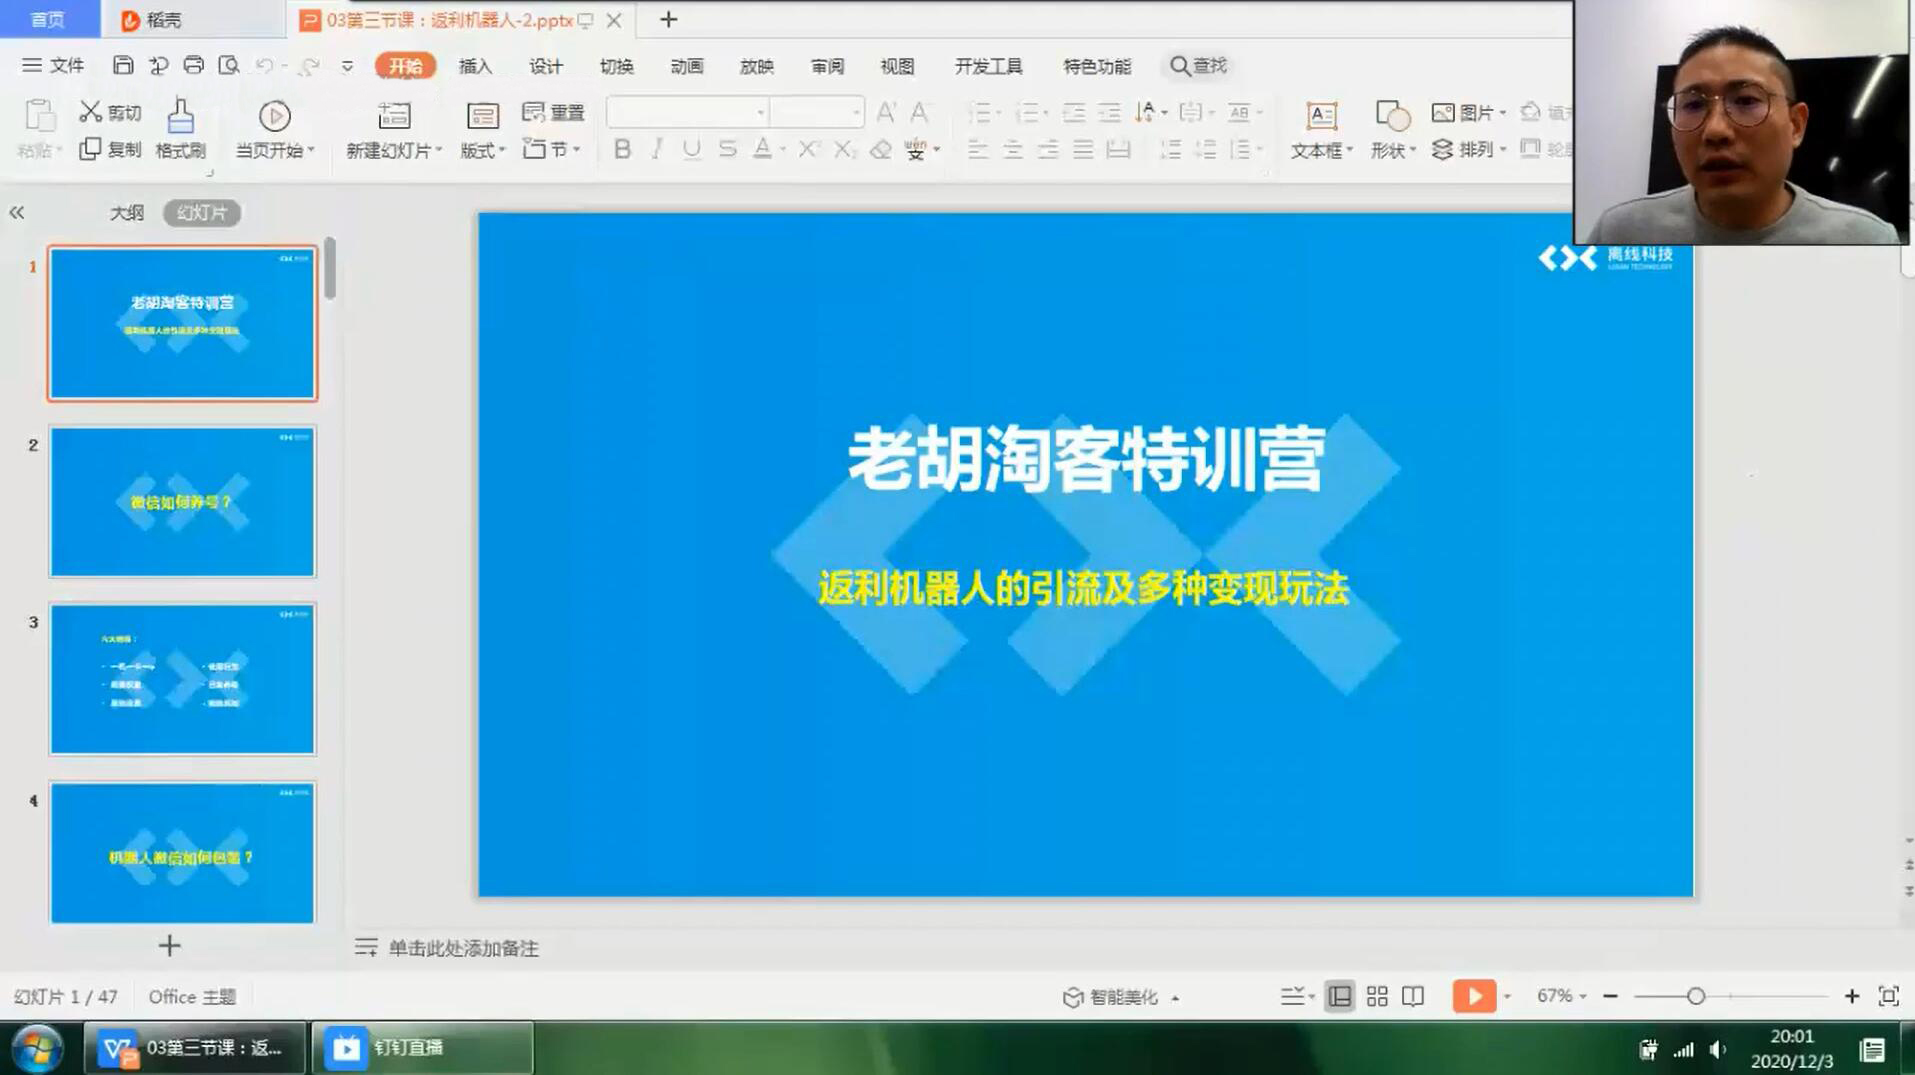Click the redo arrow icon
Screen dimensions: 1915x1075
310,65
